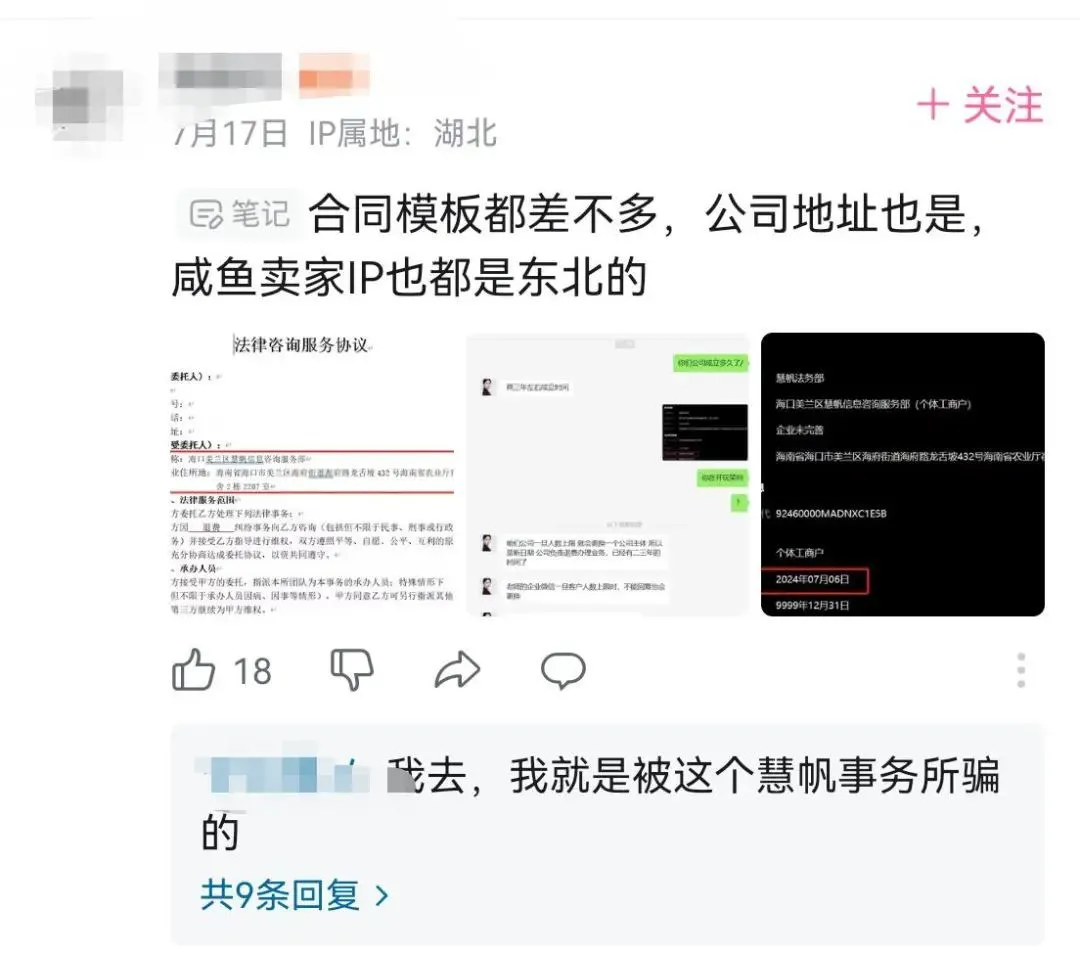Screen dimensions: 1080x954
Task: Tap the IP属地 湖北 location label
Action: [x=403, y=133]
